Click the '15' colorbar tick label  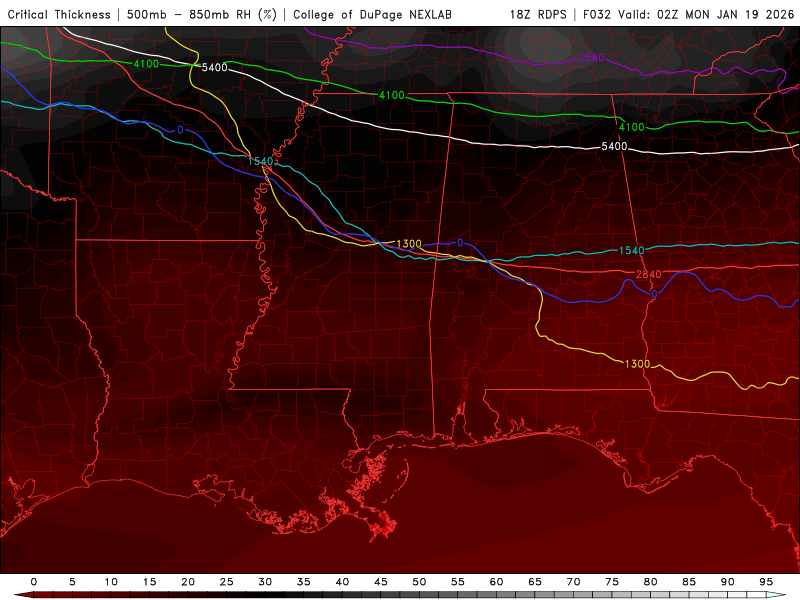coord(149,582)
